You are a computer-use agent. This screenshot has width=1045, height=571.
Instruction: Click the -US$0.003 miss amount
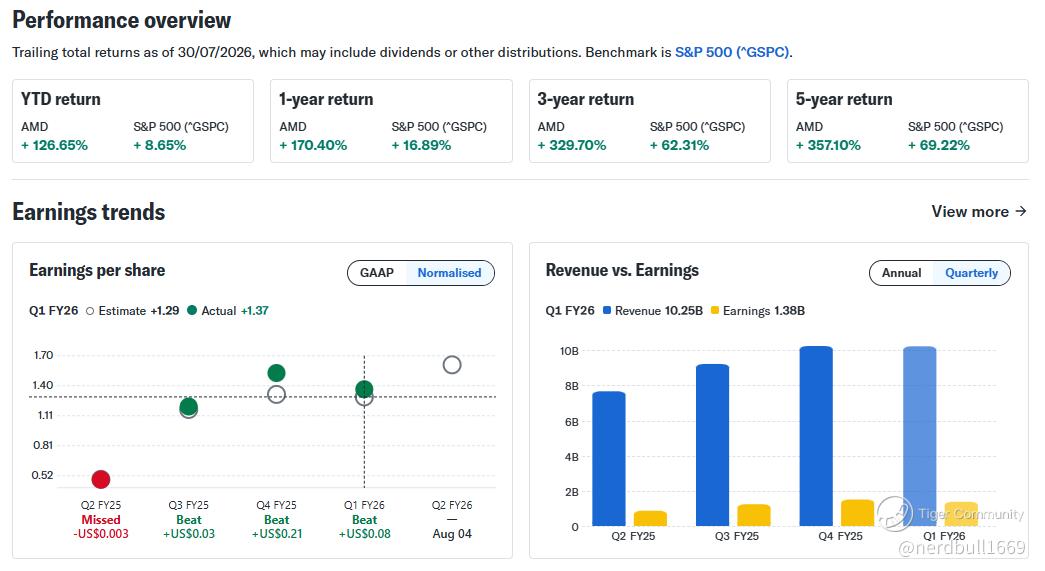(101, 534)
